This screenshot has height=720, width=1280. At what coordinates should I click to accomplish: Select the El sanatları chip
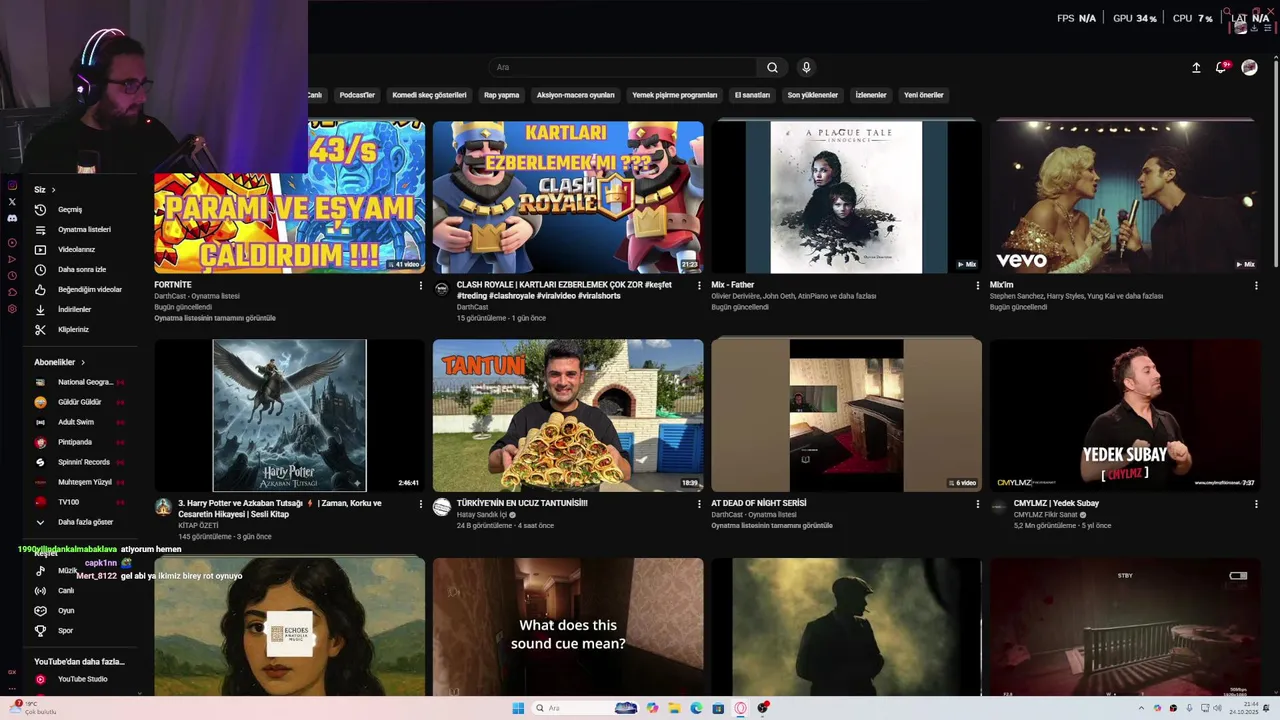[752, 95]
